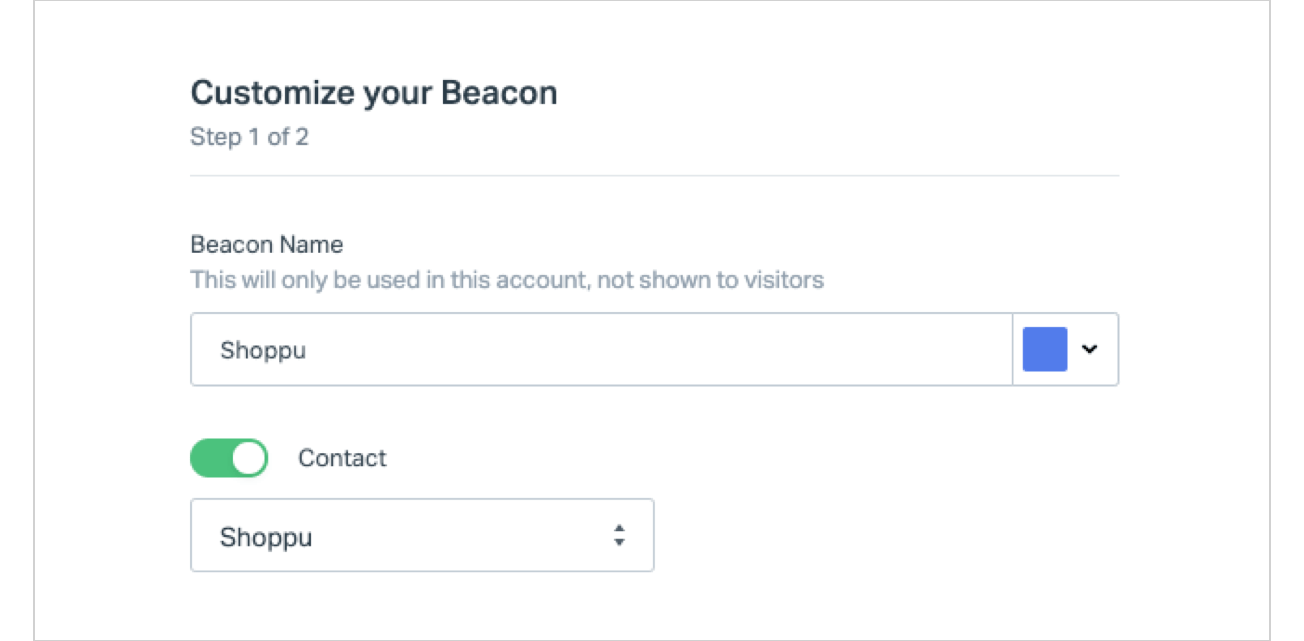Click the white knob of Contact toggle
The width and height of the screenshot is (1304, 641).
[248, 458]
